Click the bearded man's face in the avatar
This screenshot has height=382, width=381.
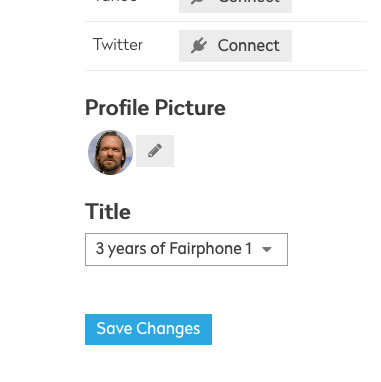pyautogui.click(x=109, y=153)
